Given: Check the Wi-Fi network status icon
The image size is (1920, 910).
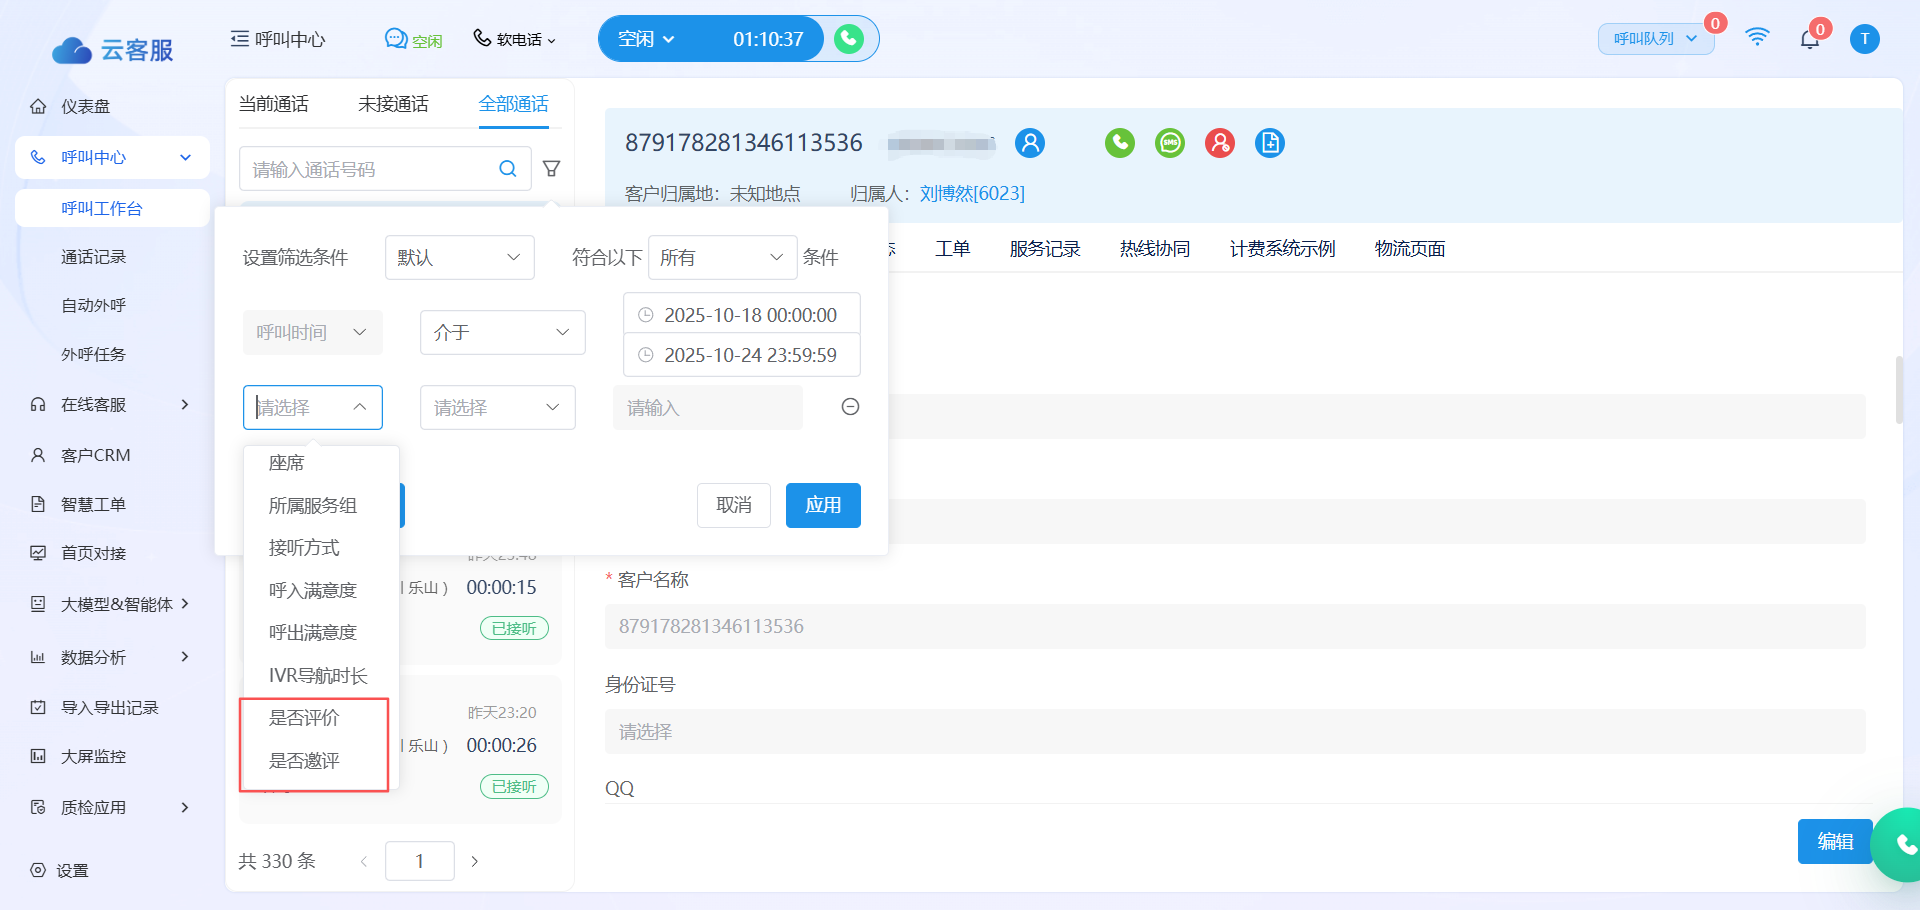Looking at the screenshot, I should [x=1757, y=38].
